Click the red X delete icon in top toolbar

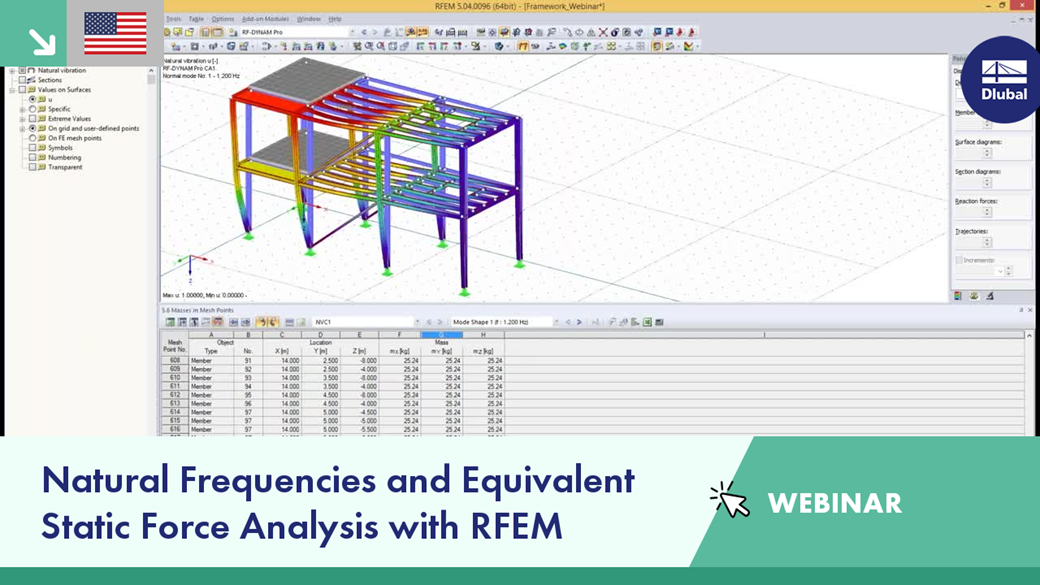(603, 32)
